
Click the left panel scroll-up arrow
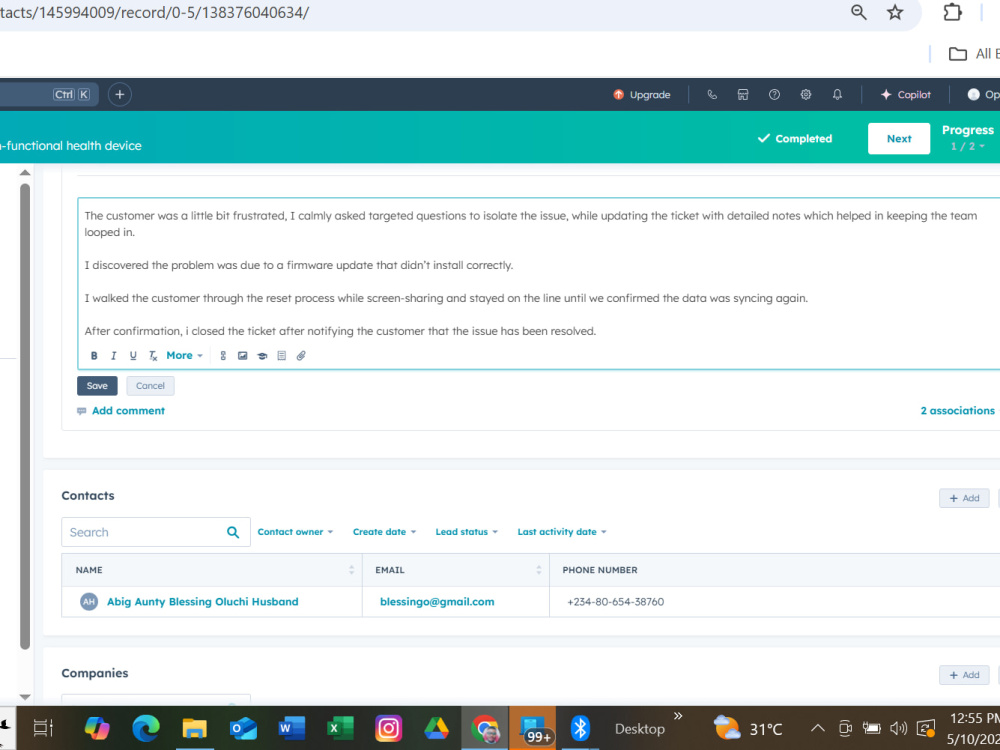click(x=25, y=173)
